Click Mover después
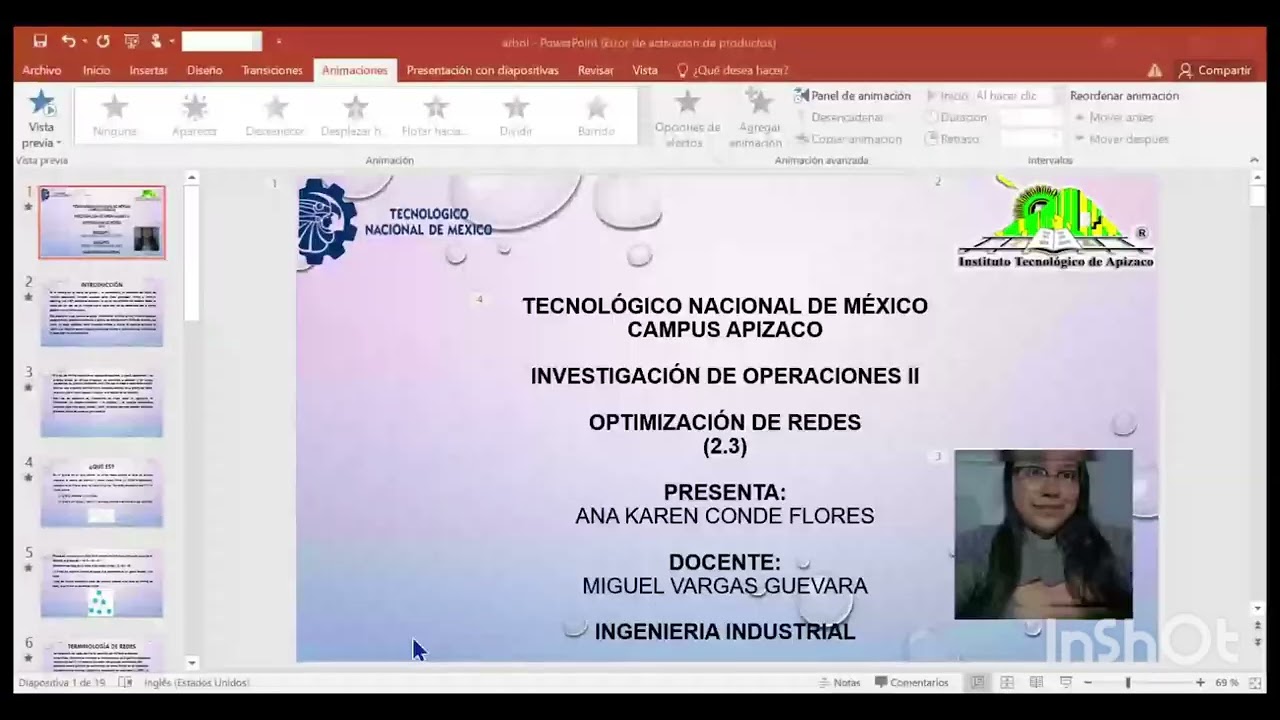1280x720 pixels. pyautogui.click(x=1121, y=139)
